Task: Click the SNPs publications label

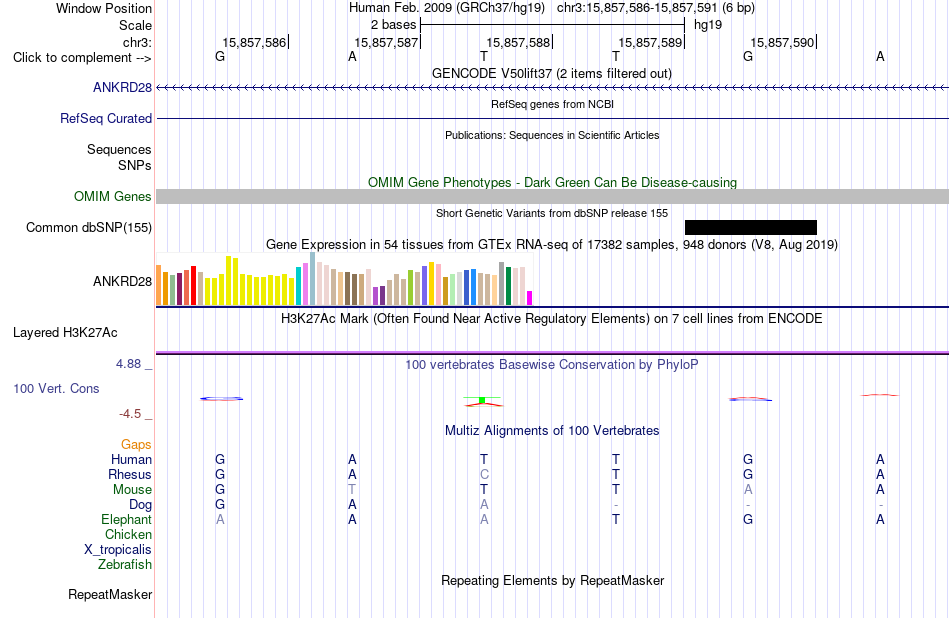Action: pos(135,165)
